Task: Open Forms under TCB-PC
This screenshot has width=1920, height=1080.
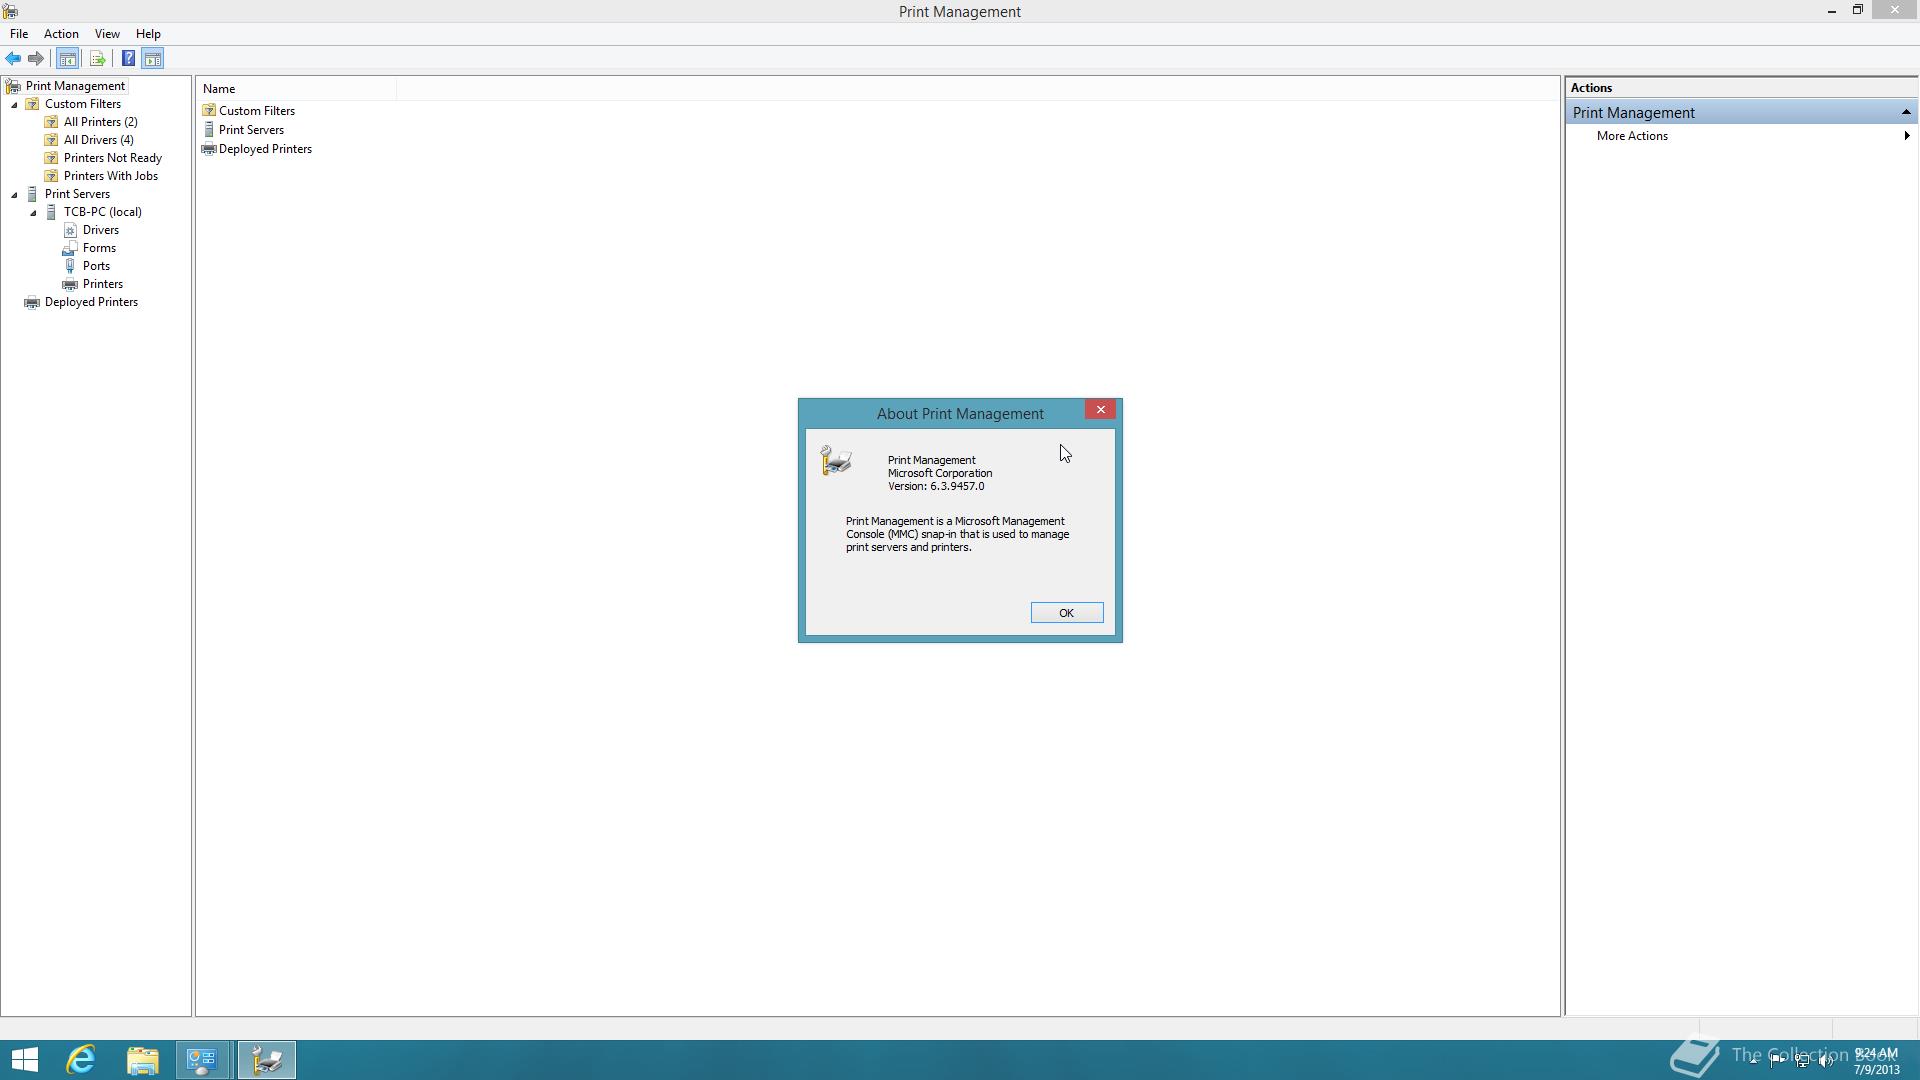Action: pyautogui.click(x=99, y=248)
